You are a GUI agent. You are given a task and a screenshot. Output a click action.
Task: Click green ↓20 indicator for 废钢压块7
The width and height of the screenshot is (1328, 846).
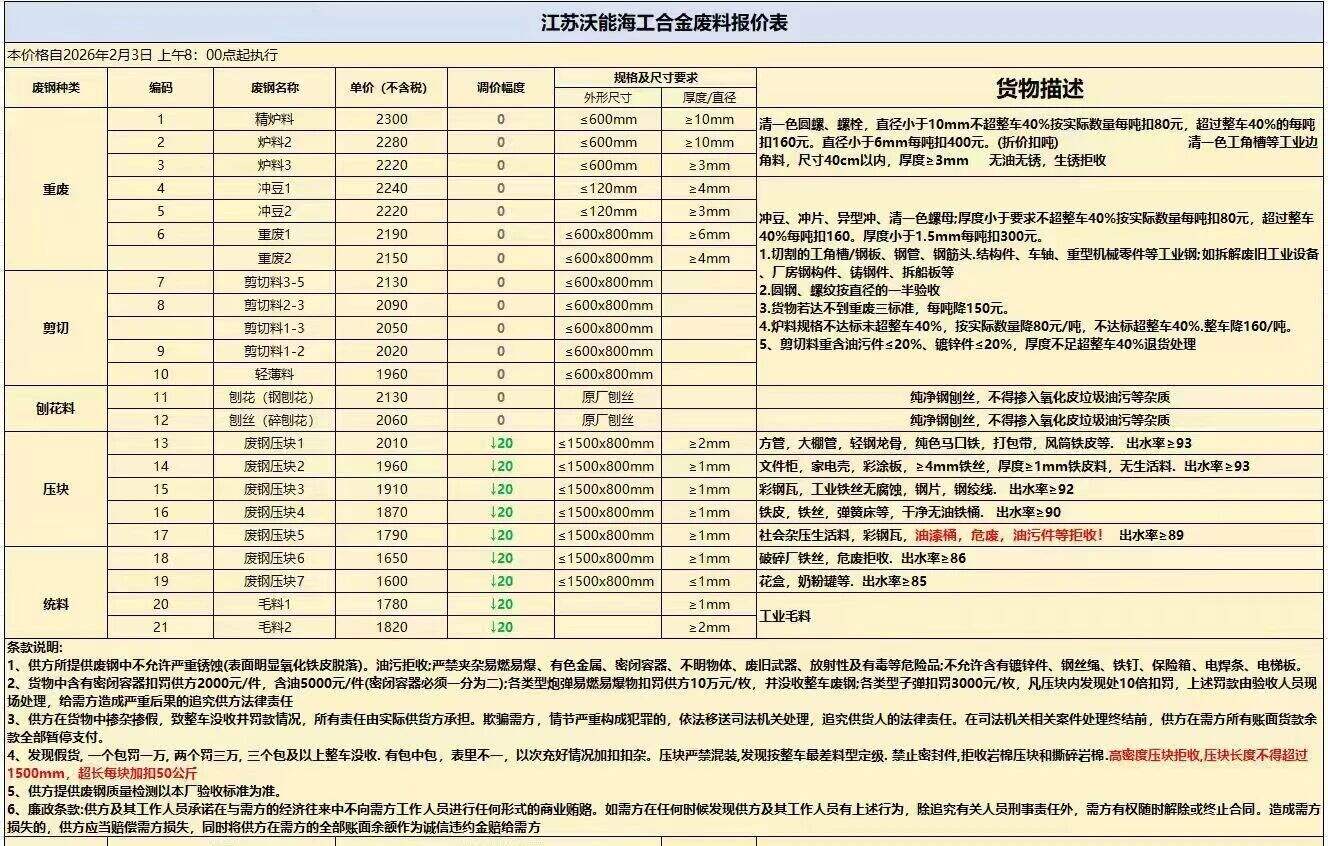click(x=501, y=581)
